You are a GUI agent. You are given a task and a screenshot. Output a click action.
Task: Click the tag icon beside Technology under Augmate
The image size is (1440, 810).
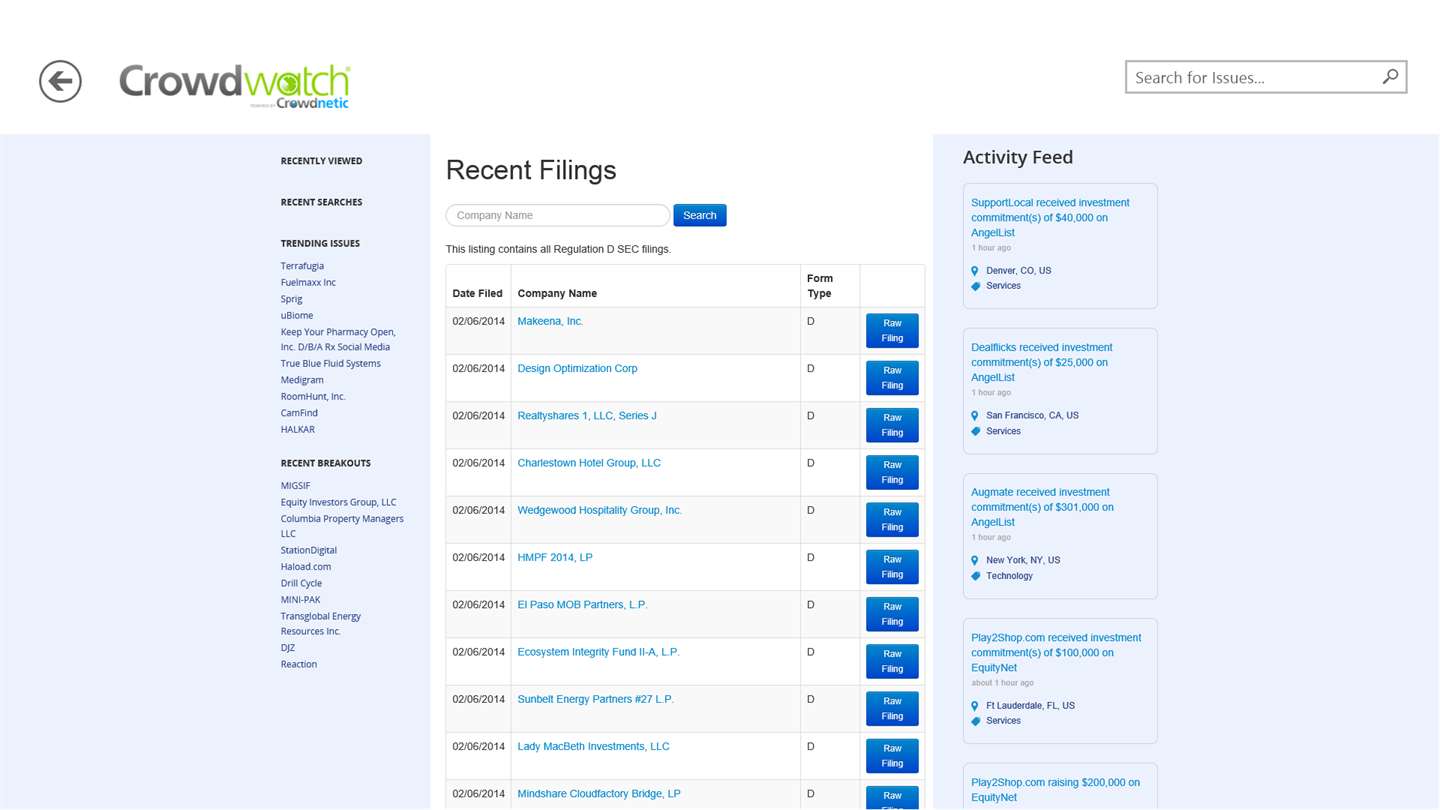976,576
